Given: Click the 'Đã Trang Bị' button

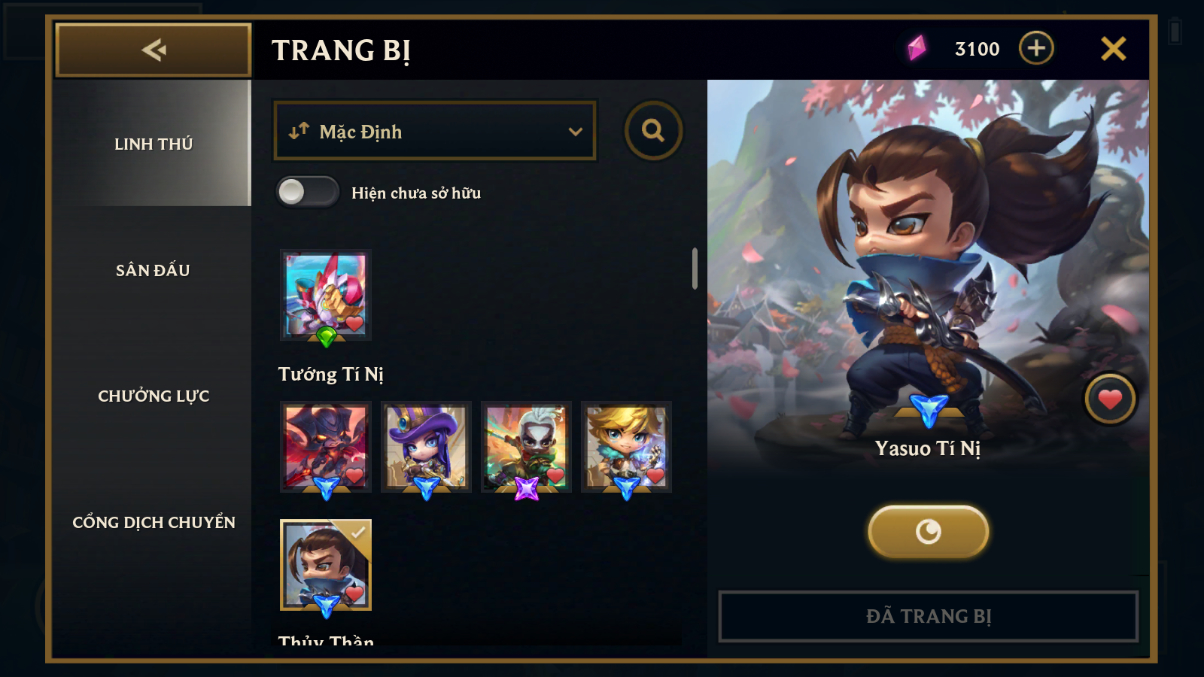Looking at the screenshot, I should 928,616.
